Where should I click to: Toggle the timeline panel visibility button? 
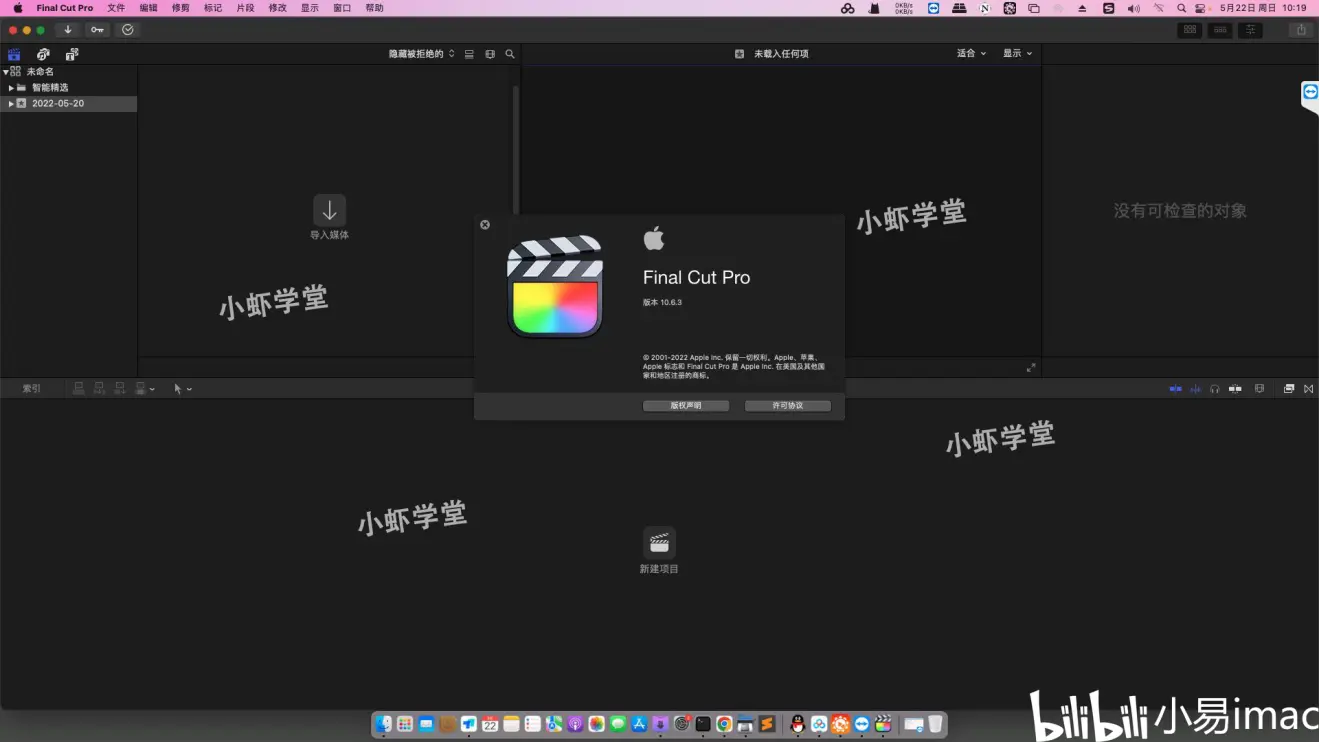(x=1220, y=30)
